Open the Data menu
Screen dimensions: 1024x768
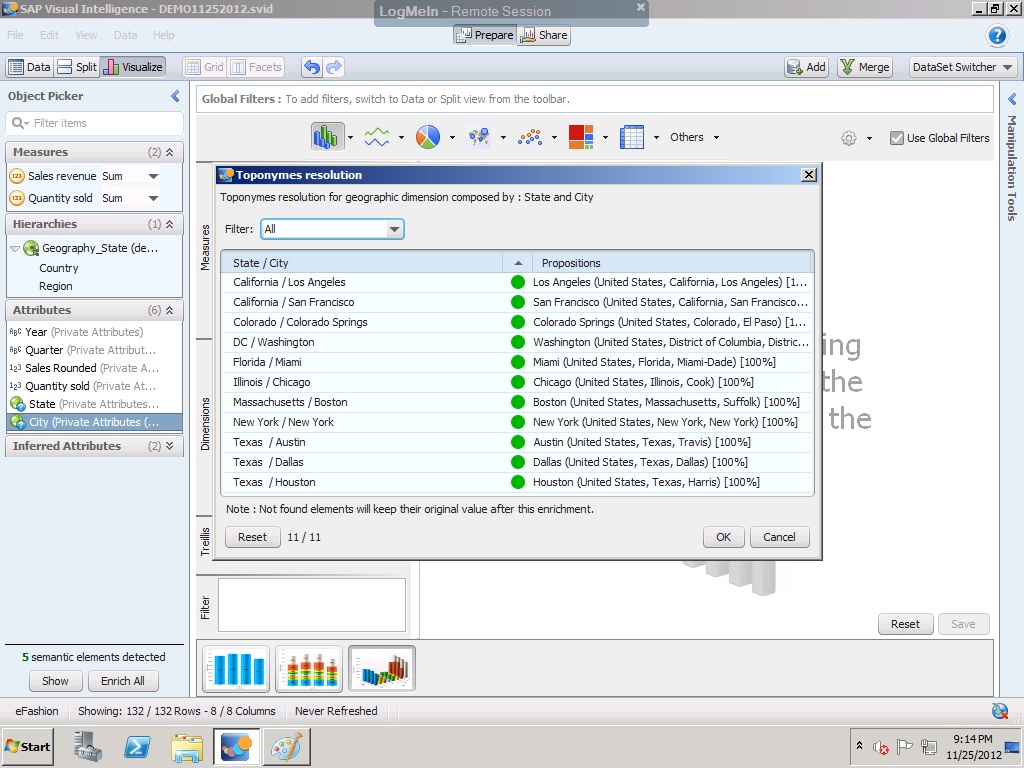coord(125,35)
